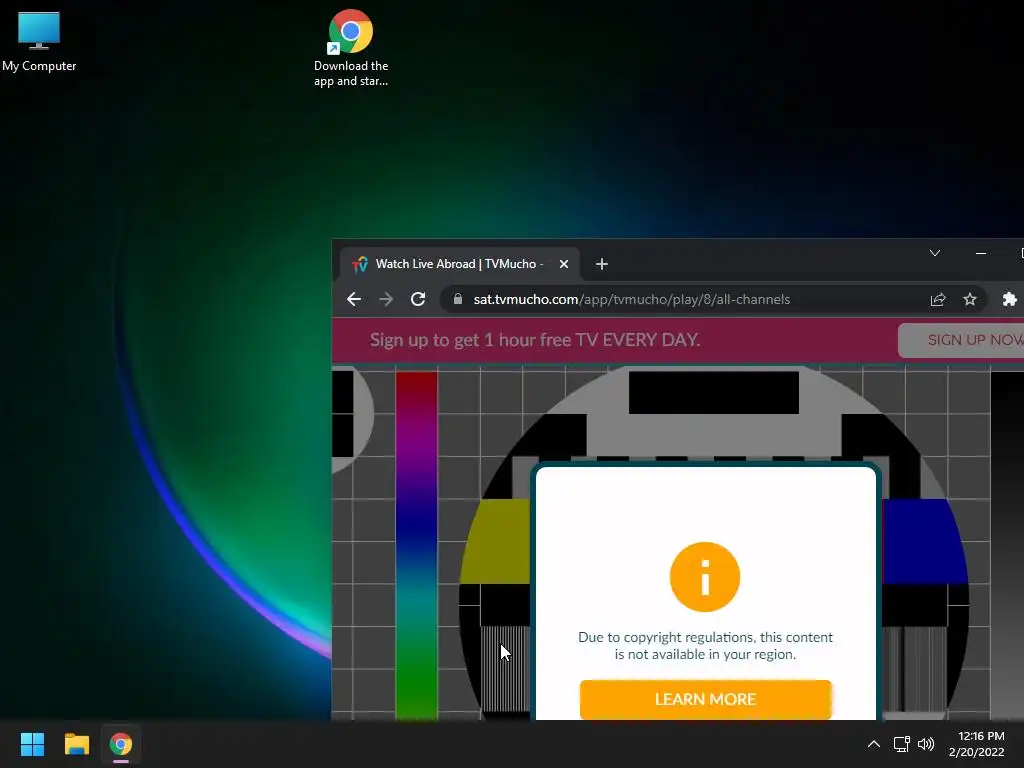Open a new tab in Chrome
Screen dimensions: 1024x768
point(601,264)
